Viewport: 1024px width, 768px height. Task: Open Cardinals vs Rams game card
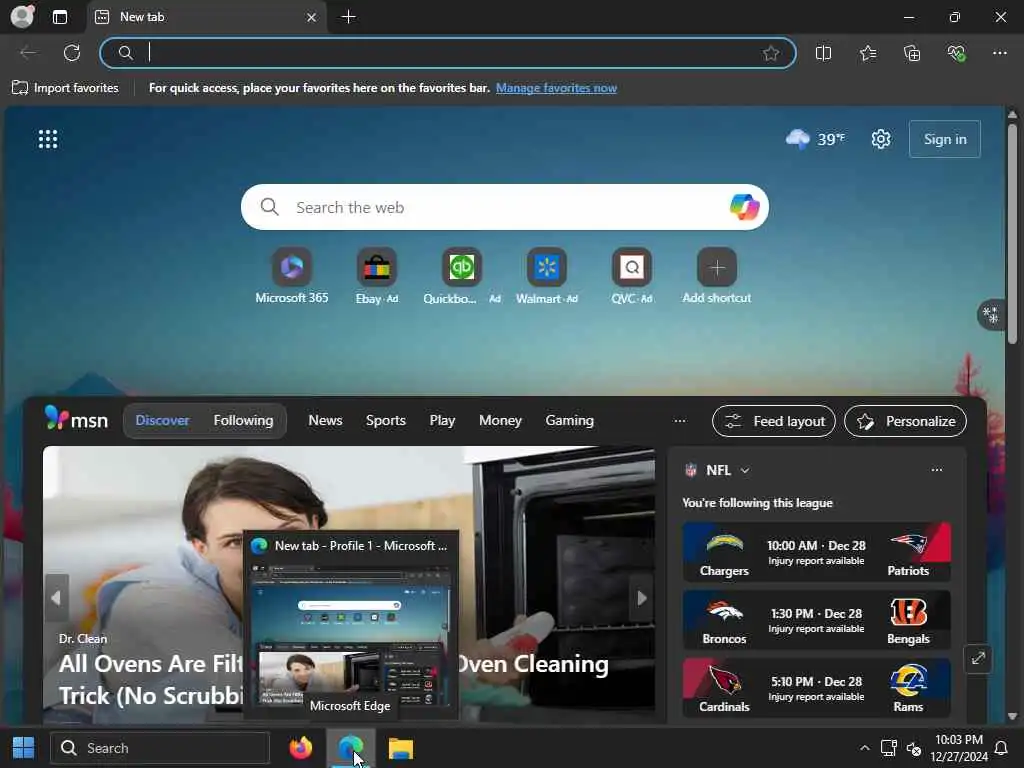[816, 688]
